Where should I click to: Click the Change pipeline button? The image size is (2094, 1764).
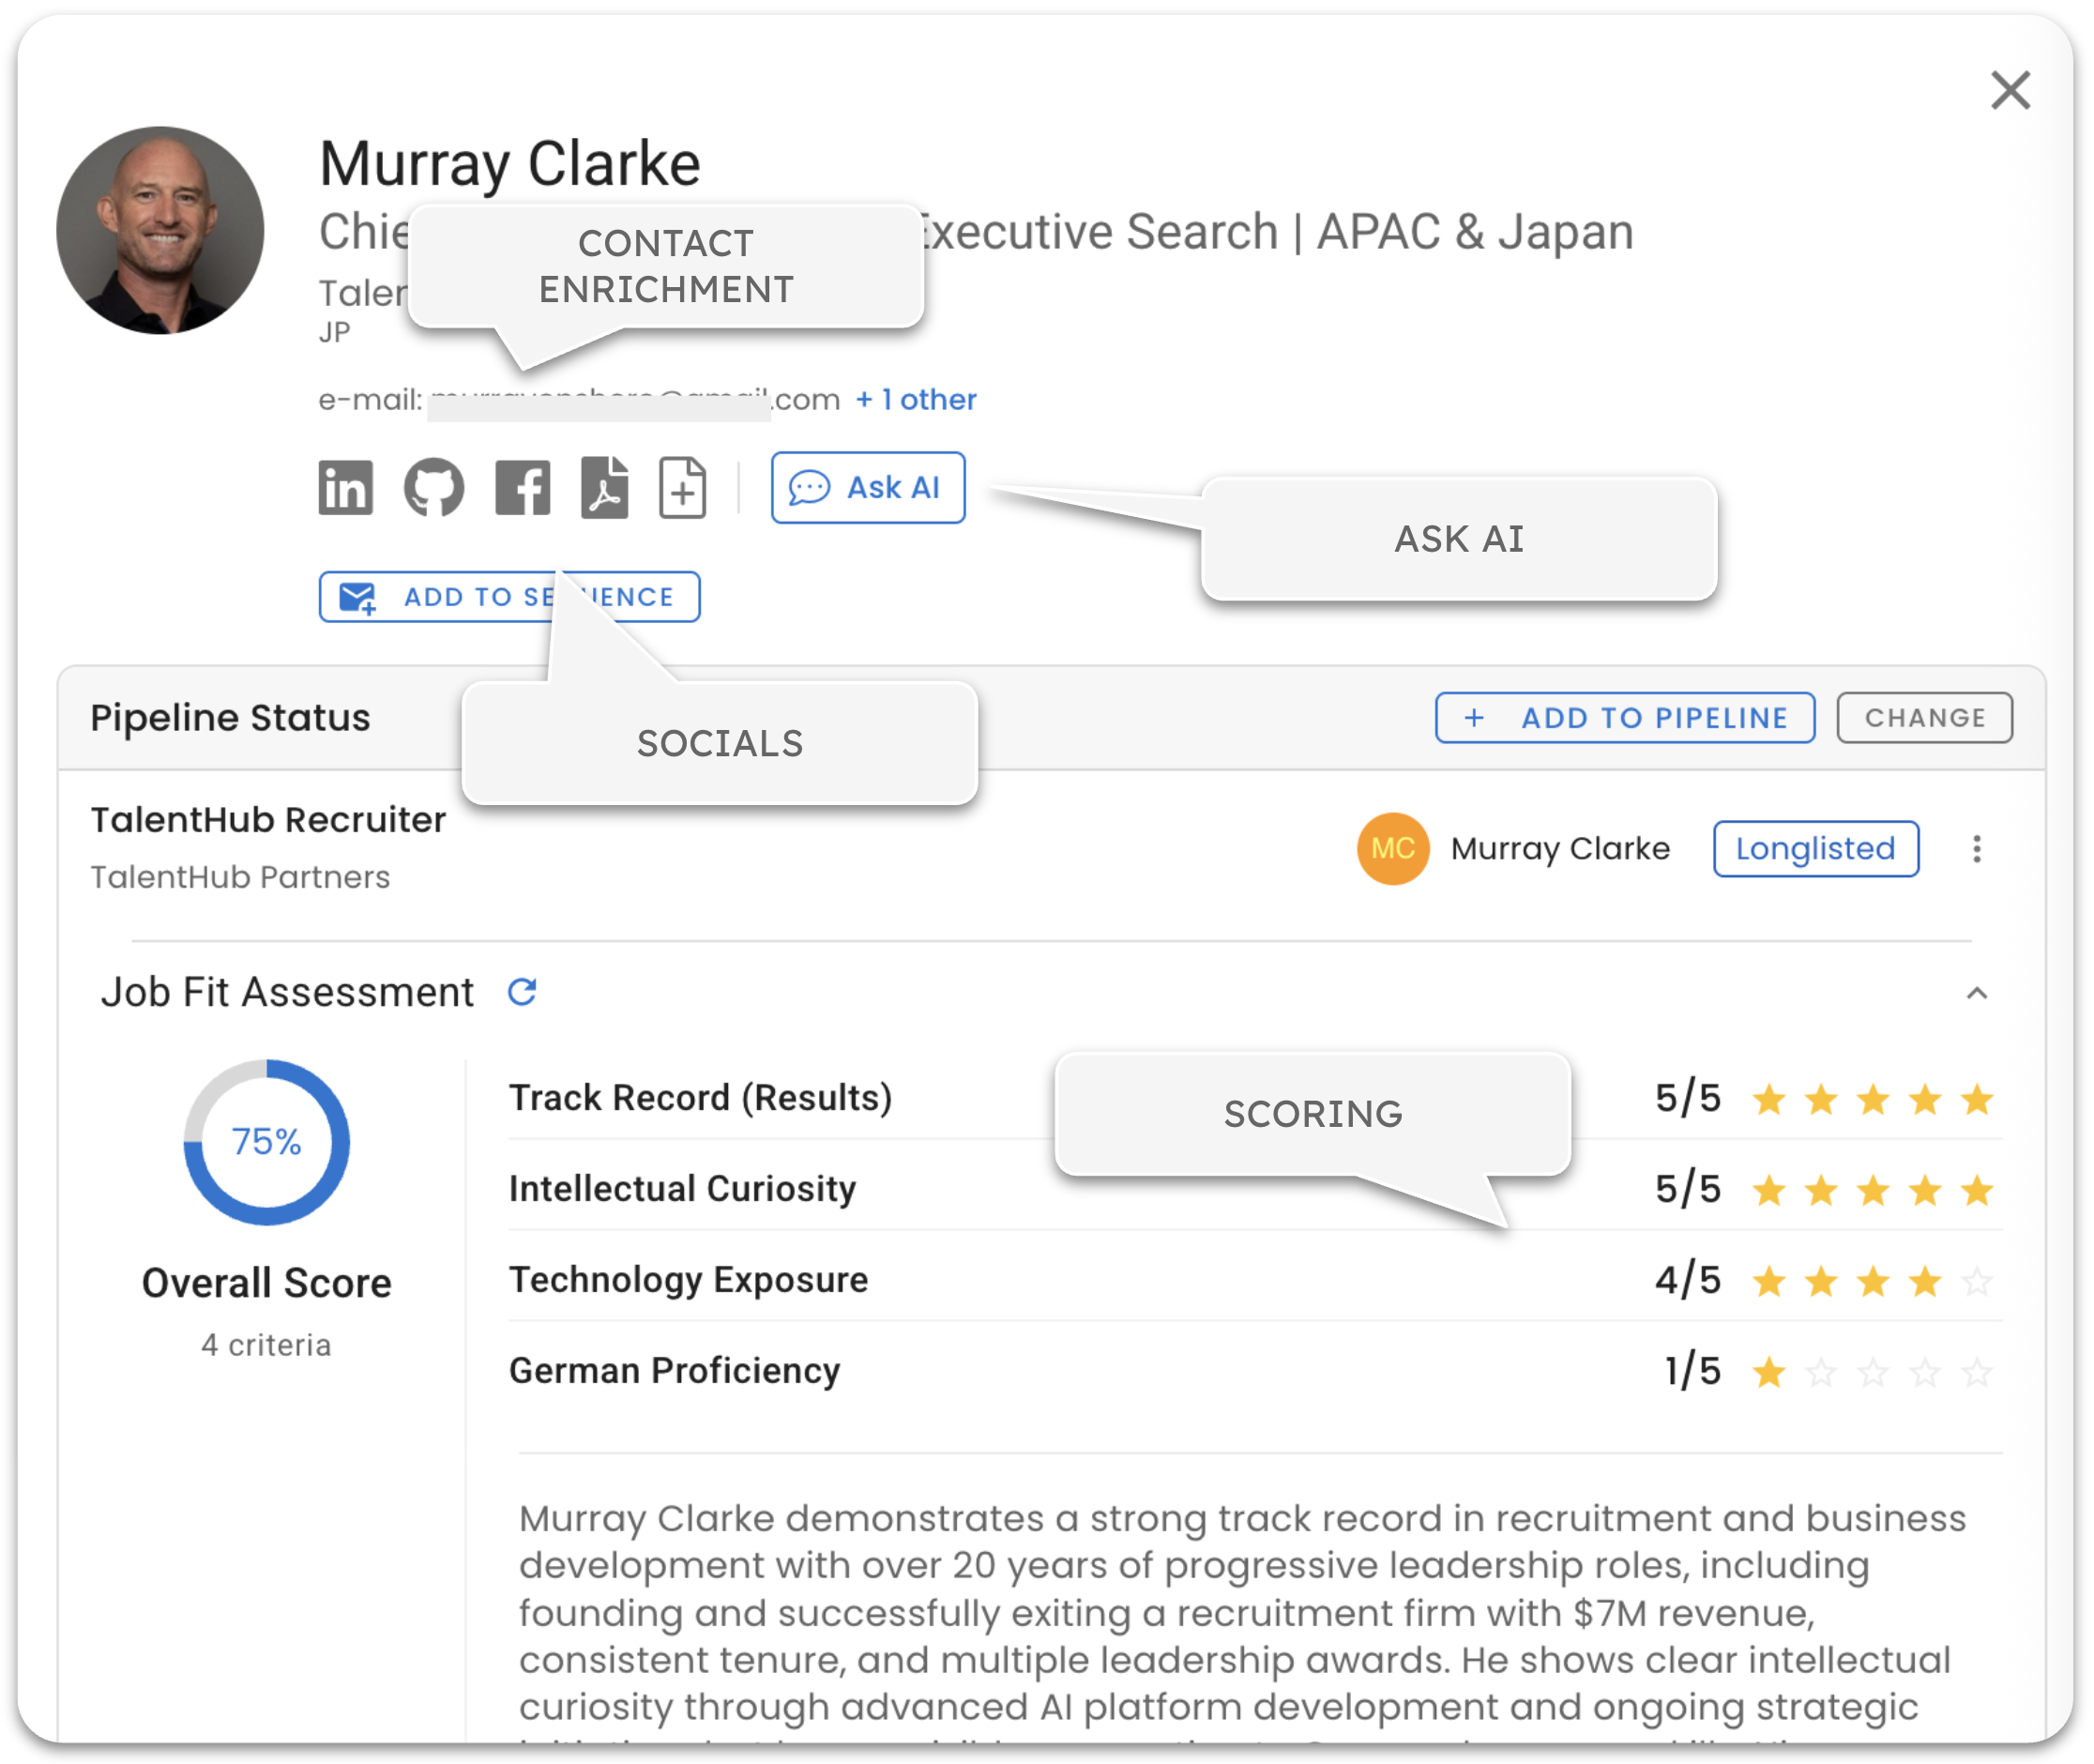(x=1923, y=718)
